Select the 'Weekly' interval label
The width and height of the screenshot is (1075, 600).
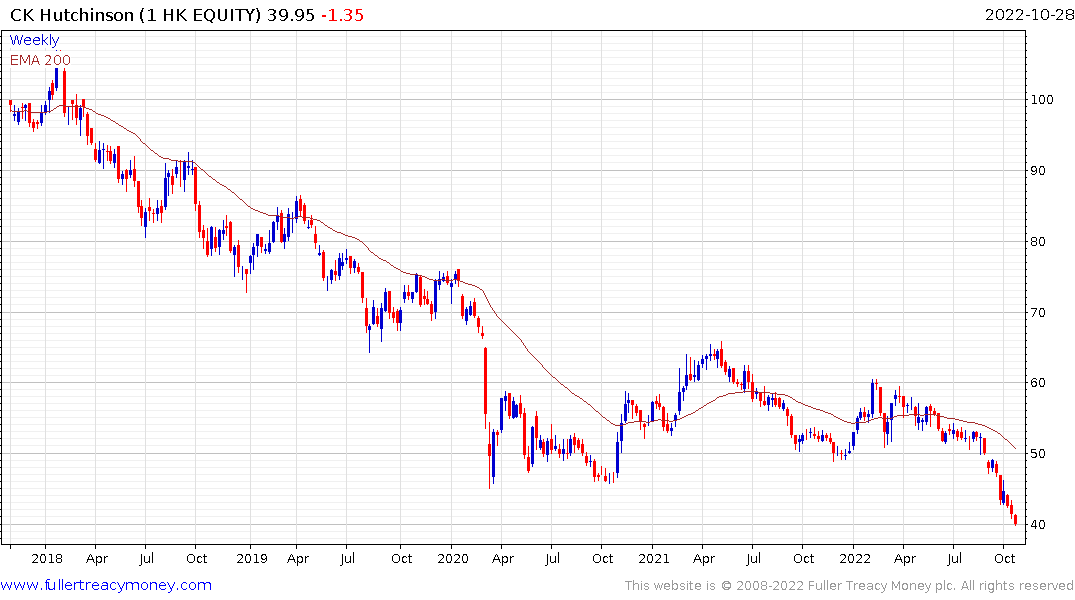[34, 40]
